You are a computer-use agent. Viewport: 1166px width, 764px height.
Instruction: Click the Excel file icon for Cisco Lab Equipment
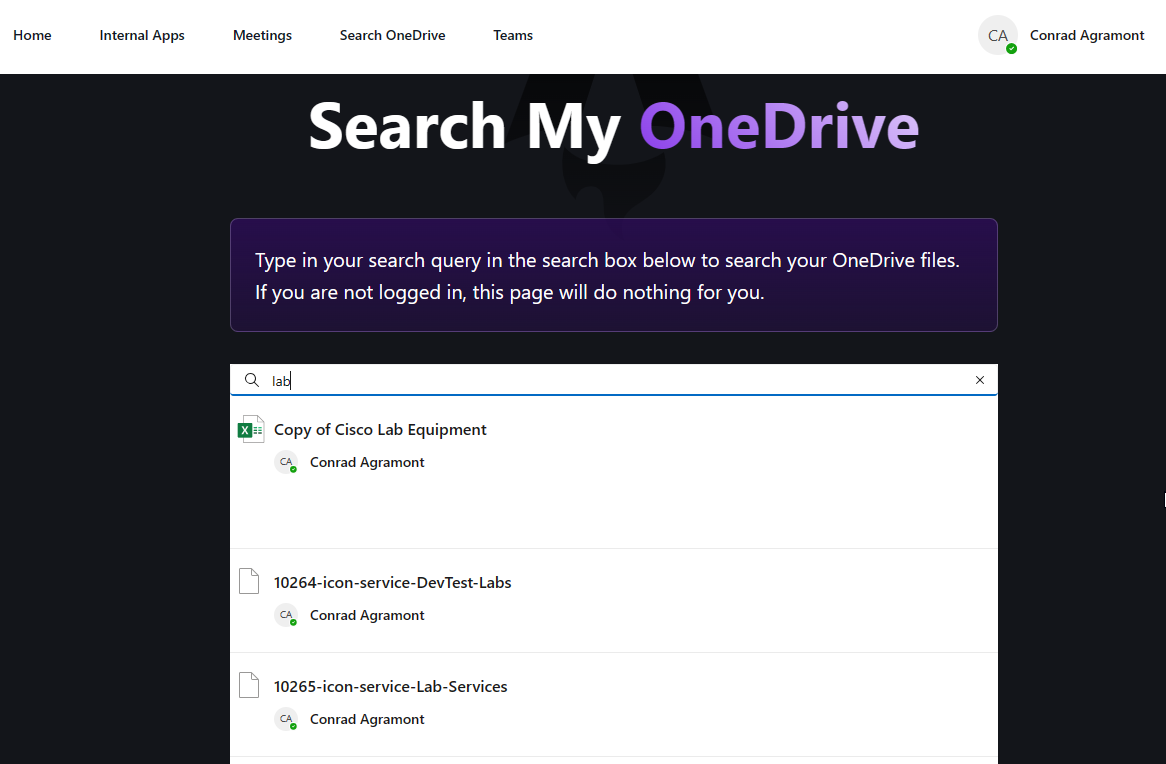click(x=251, y=429)
